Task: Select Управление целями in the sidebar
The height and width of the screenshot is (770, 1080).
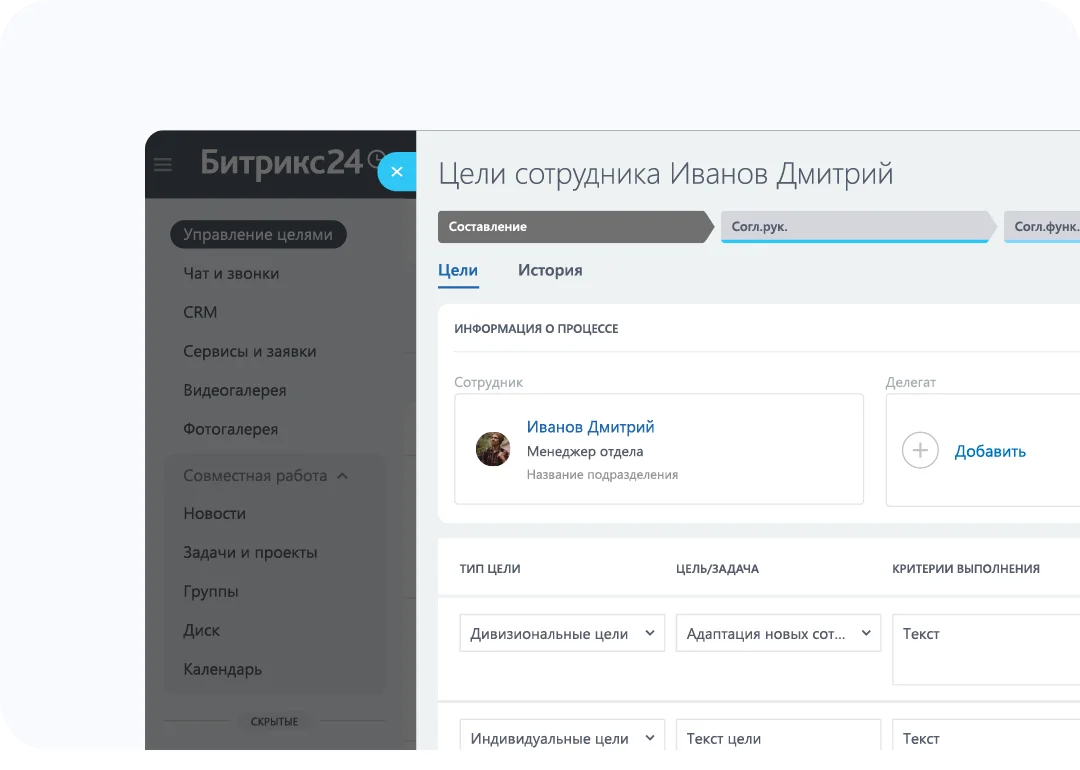Action: (257, 234)
